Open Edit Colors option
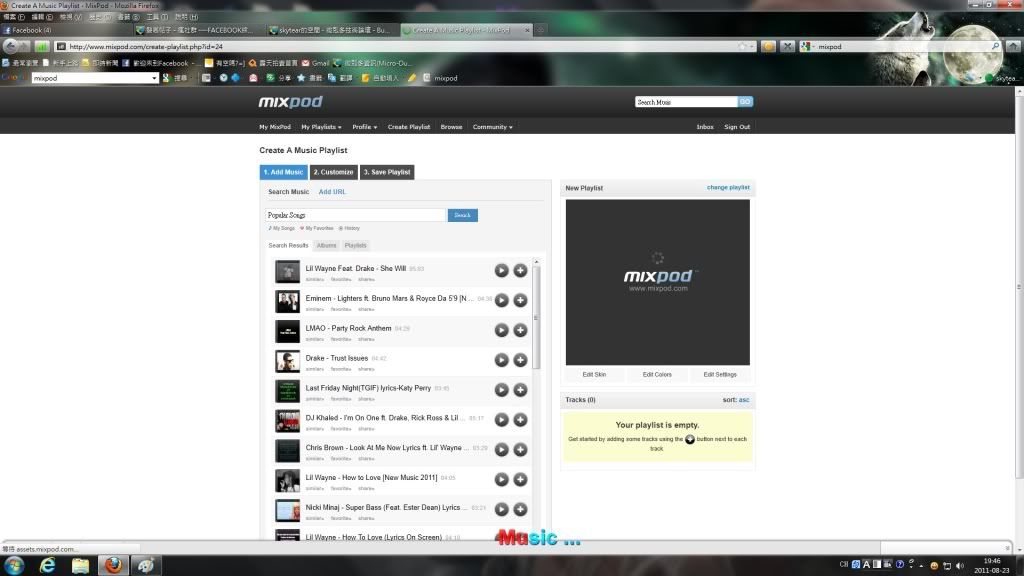This screenshot has height=576, width=1024. [657, 375]
